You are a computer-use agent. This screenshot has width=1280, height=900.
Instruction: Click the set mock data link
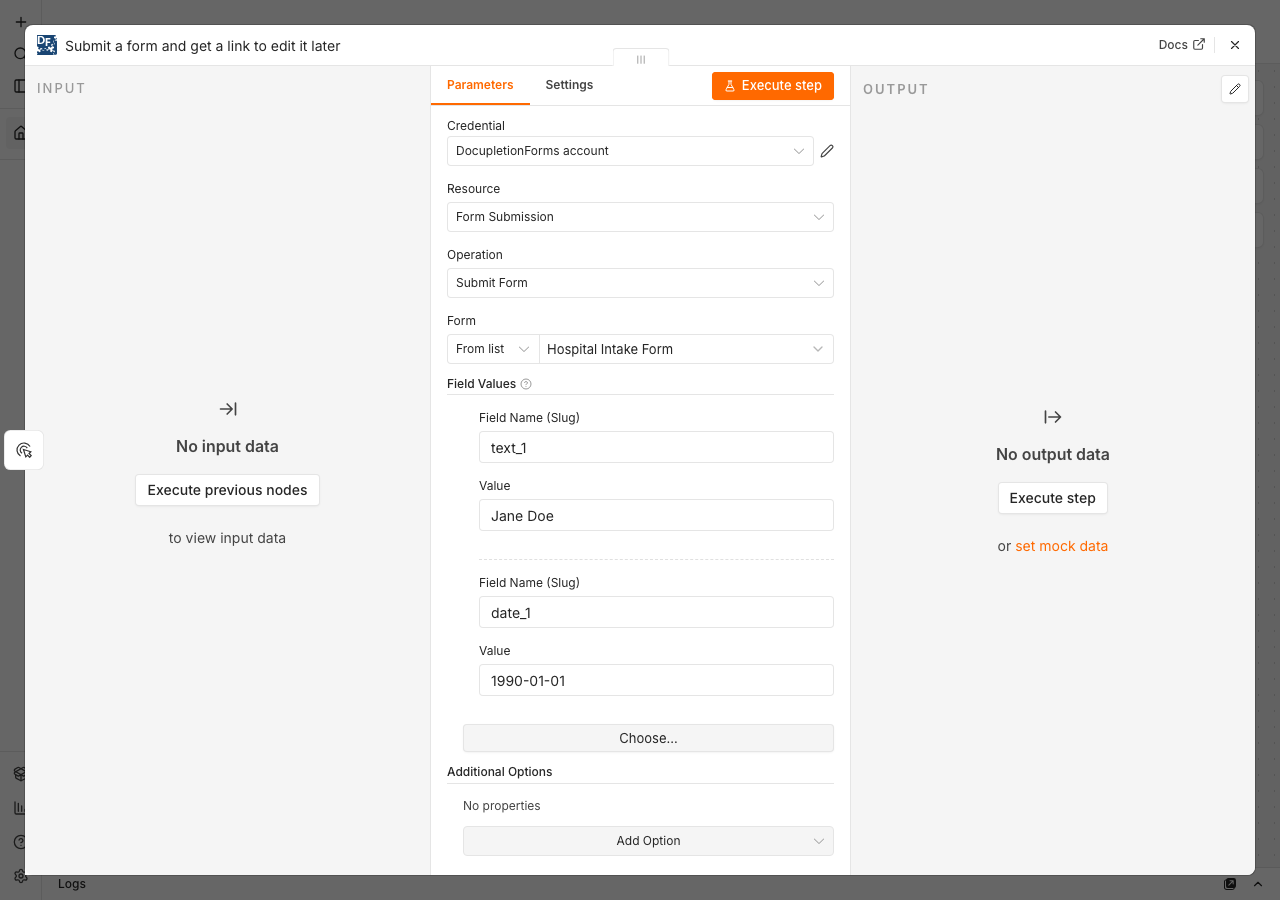1062,546
